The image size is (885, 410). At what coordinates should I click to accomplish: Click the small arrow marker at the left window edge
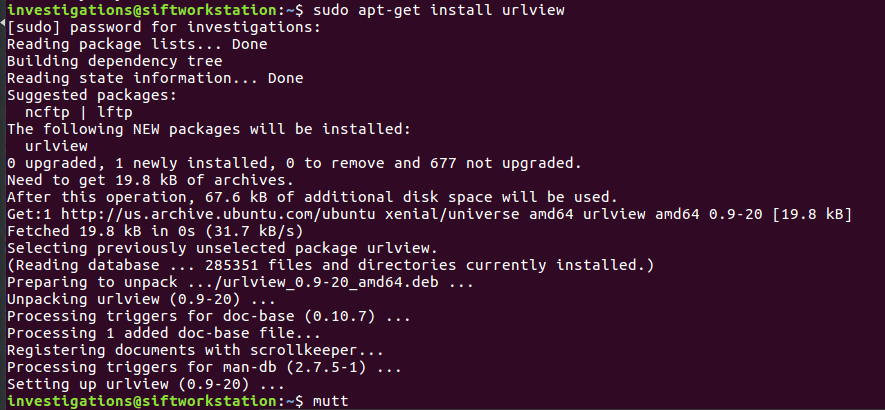(2, 21)
